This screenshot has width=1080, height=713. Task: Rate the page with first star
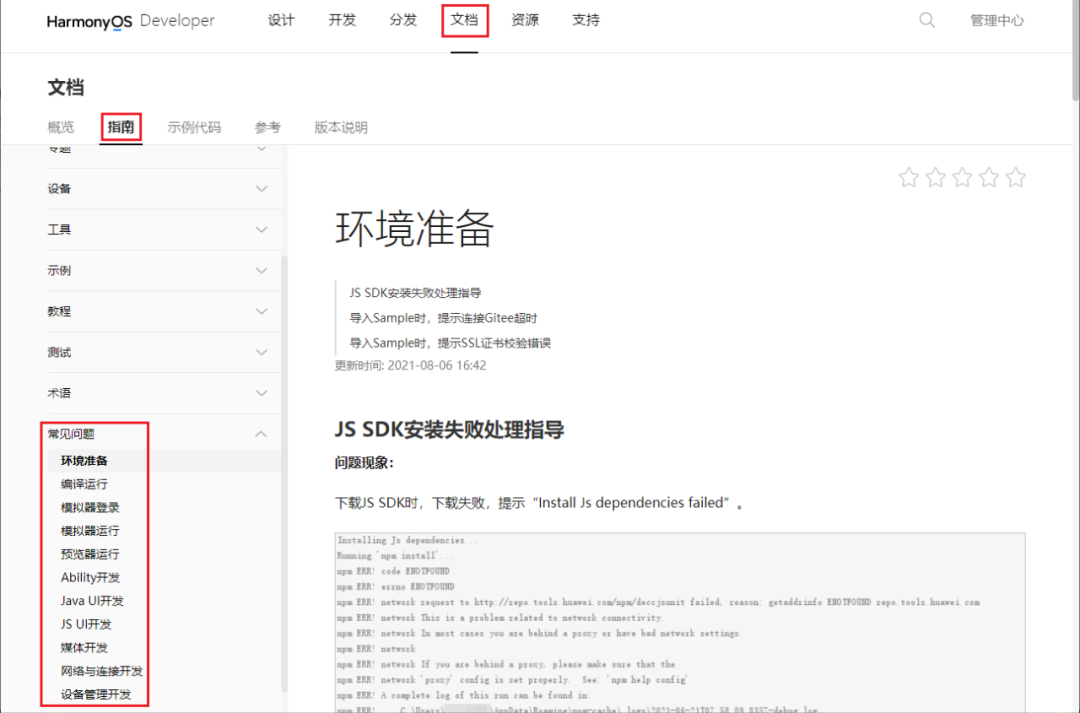[908, 178]
